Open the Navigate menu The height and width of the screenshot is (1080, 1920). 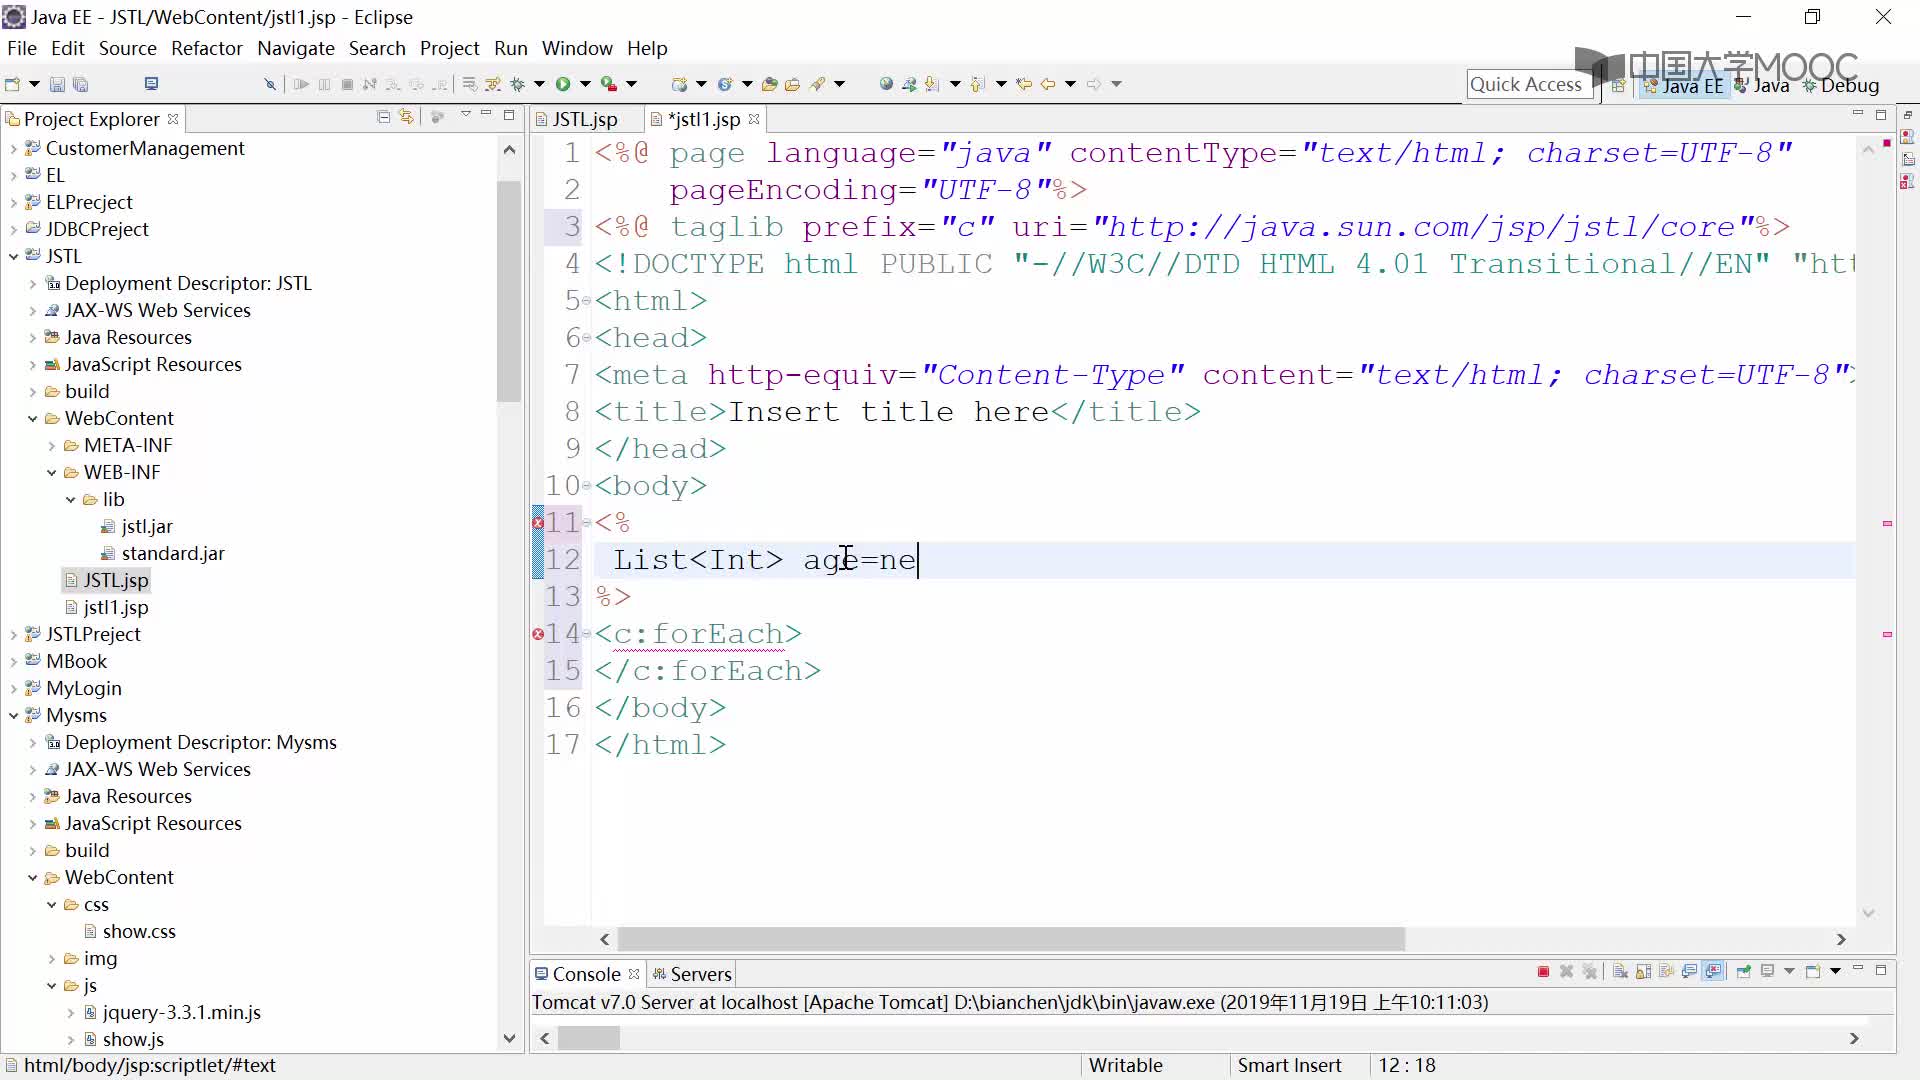[296, 48]
